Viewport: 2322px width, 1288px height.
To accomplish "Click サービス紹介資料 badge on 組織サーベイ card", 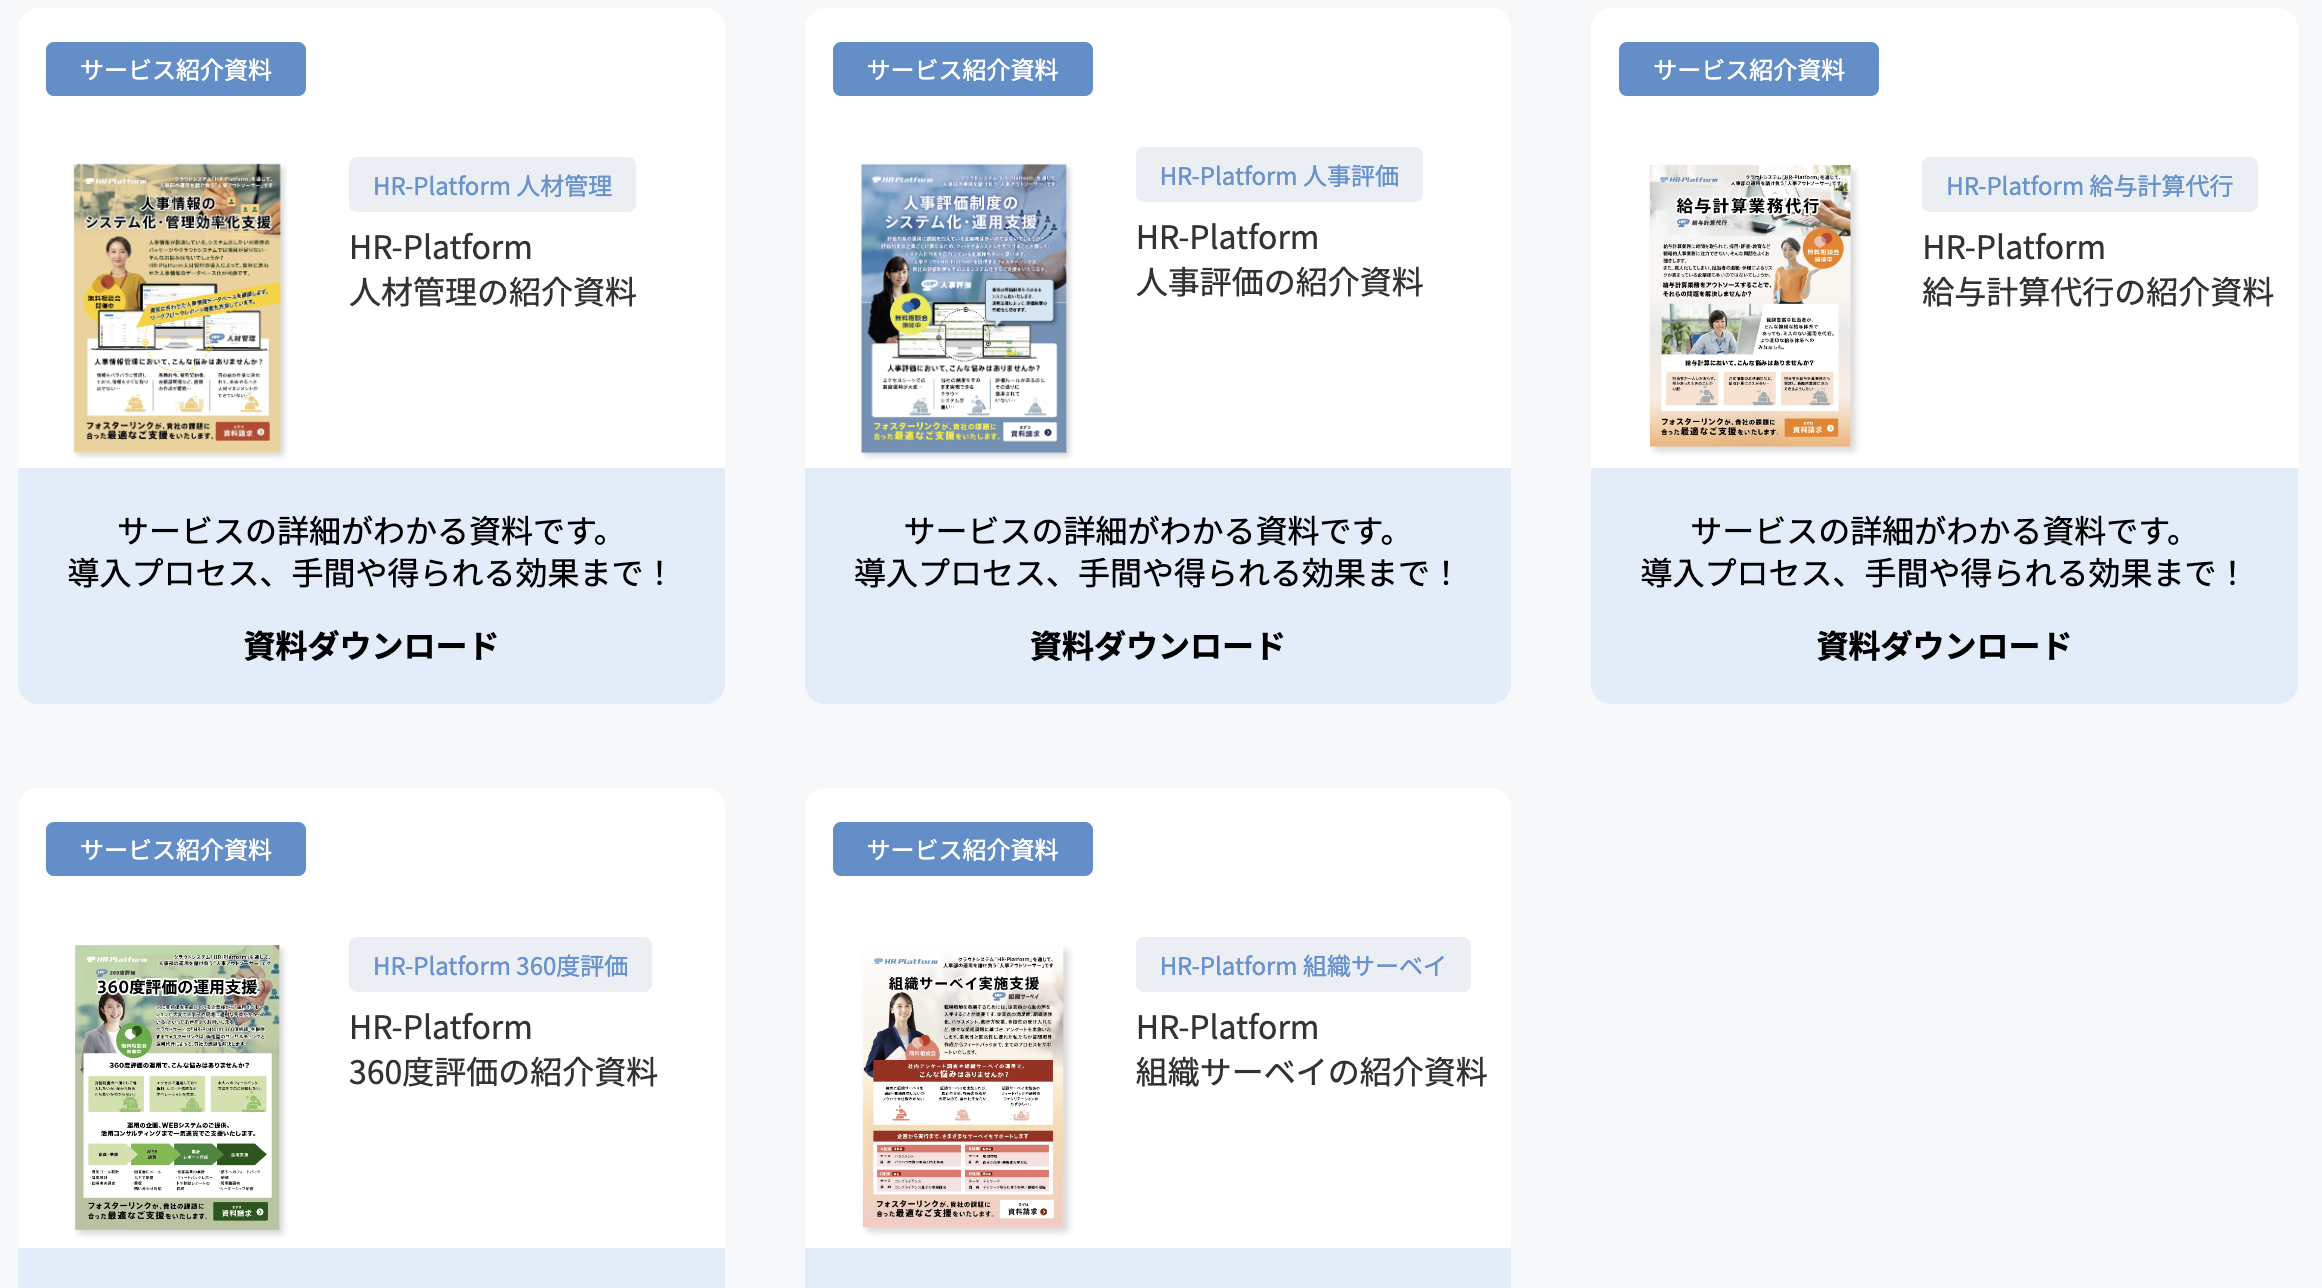I will [963, 849].
